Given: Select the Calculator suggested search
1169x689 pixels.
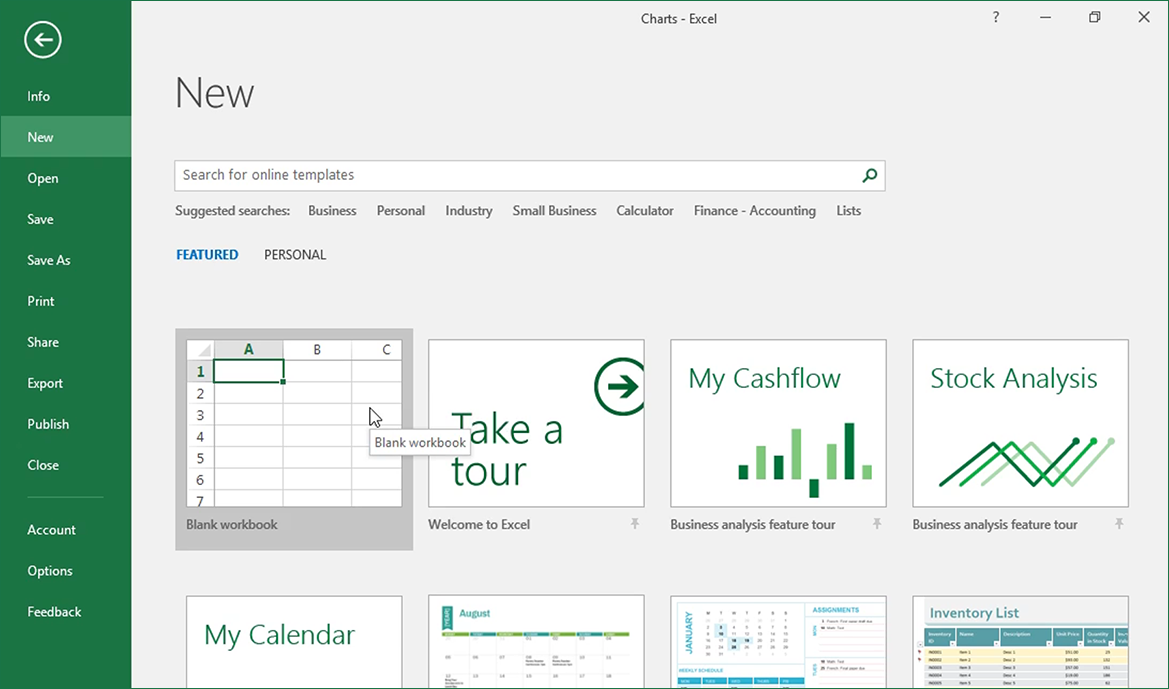Looking at the screenshot, I should point(644,211).
